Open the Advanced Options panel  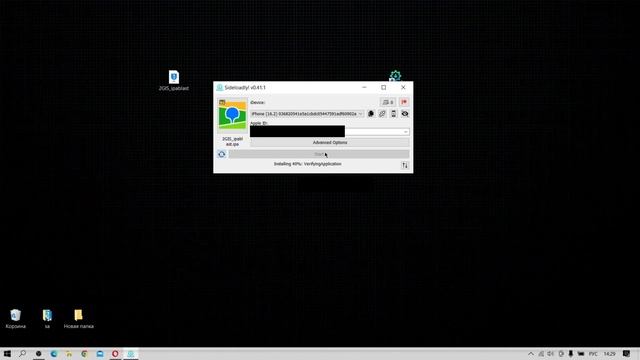click(x=330, y=142)
